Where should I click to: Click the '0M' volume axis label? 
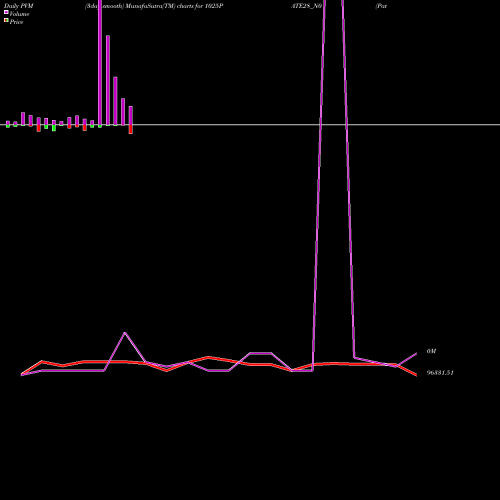click(431, 351)
